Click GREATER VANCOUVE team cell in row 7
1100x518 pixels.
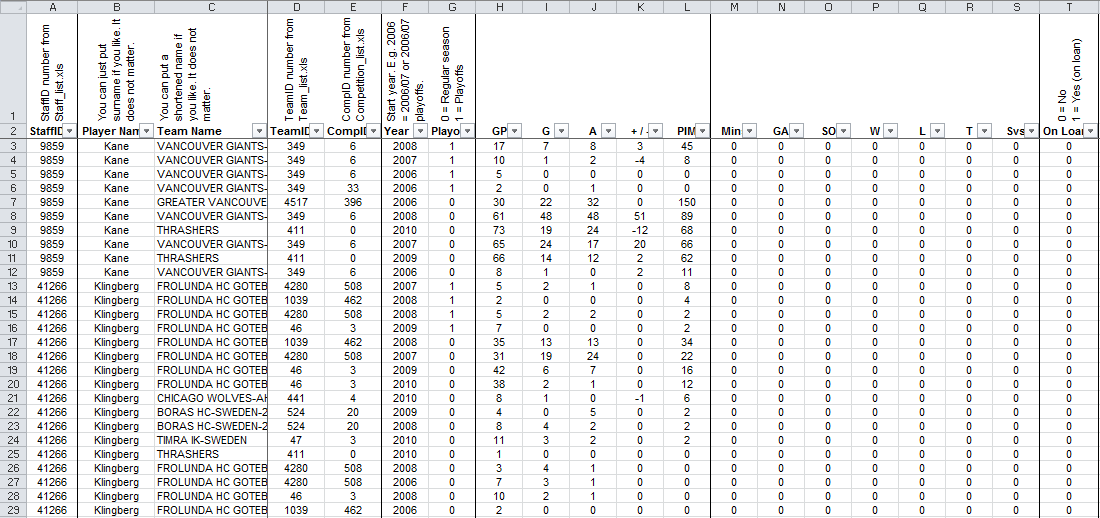[210, 202]
